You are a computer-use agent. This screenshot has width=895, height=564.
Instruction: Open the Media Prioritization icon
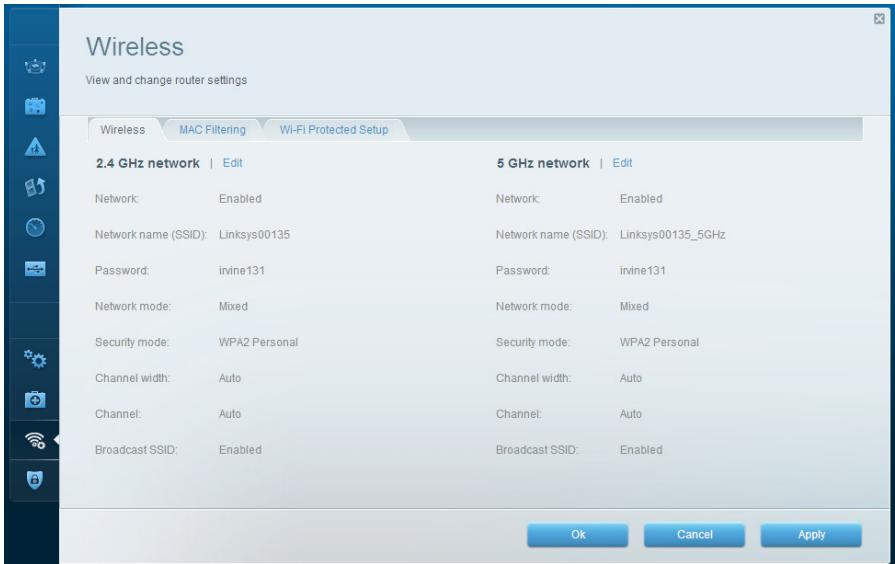(35, 187)
